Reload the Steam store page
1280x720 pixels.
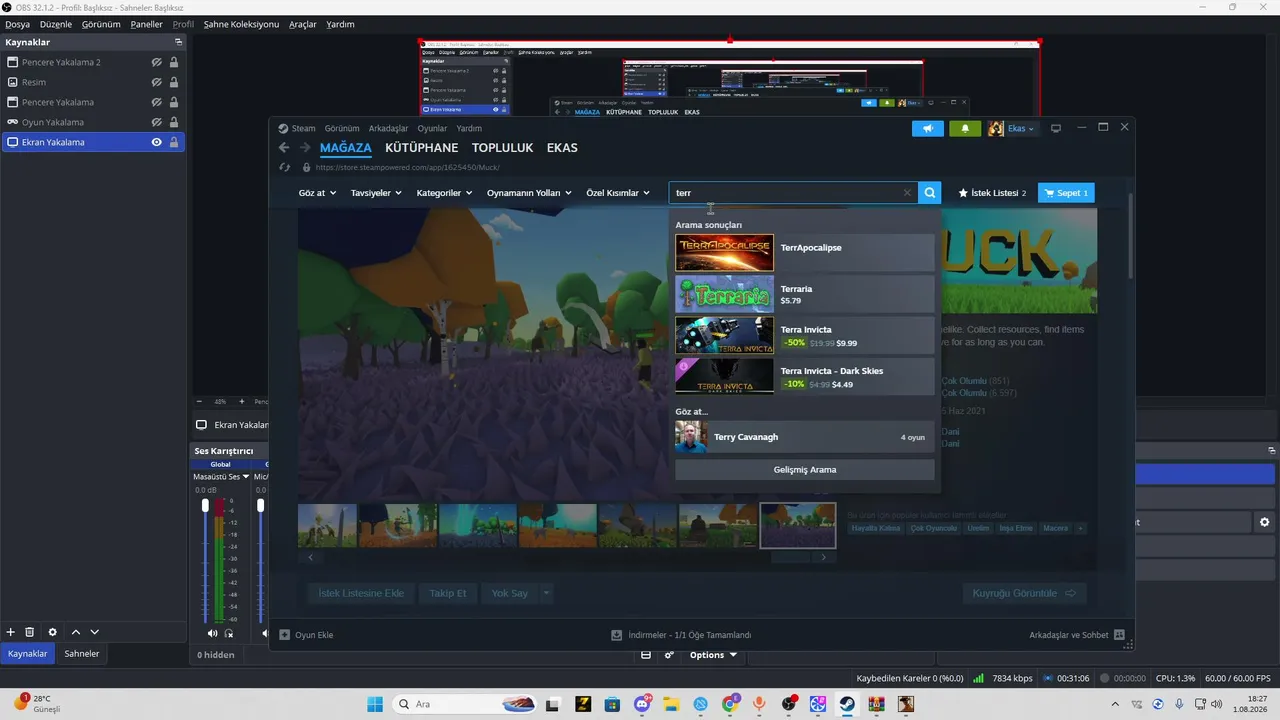(x=285, y=168)
